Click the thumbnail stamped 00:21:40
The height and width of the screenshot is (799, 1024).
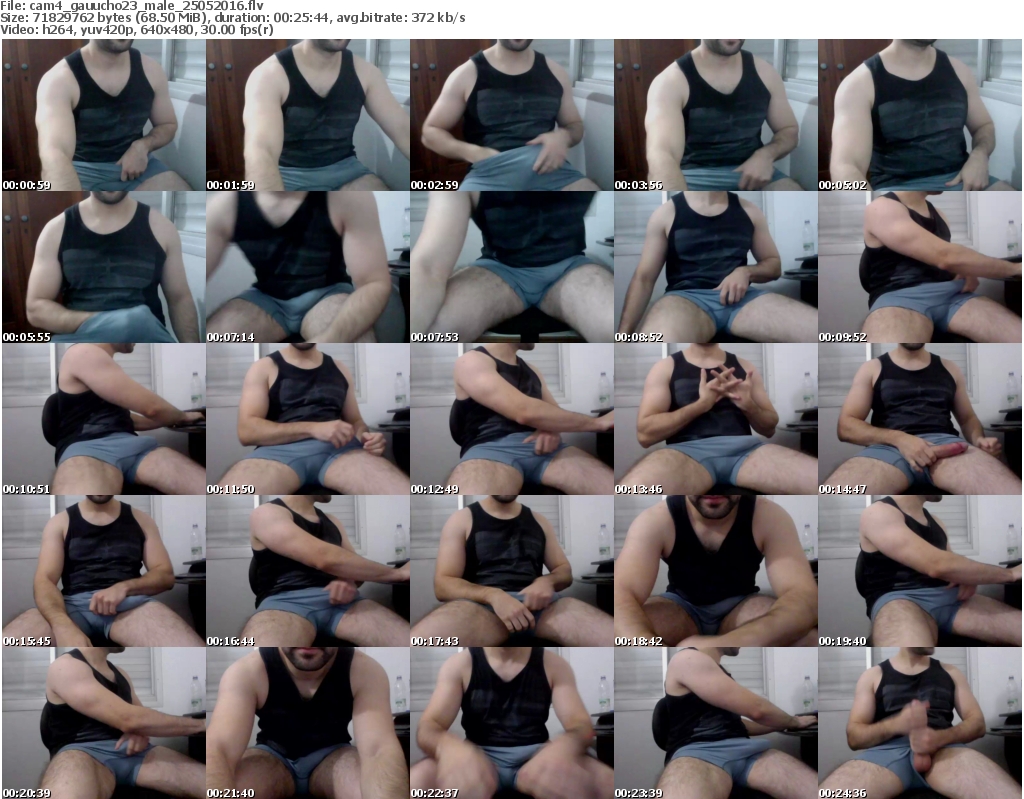click(x=308, y=723)
